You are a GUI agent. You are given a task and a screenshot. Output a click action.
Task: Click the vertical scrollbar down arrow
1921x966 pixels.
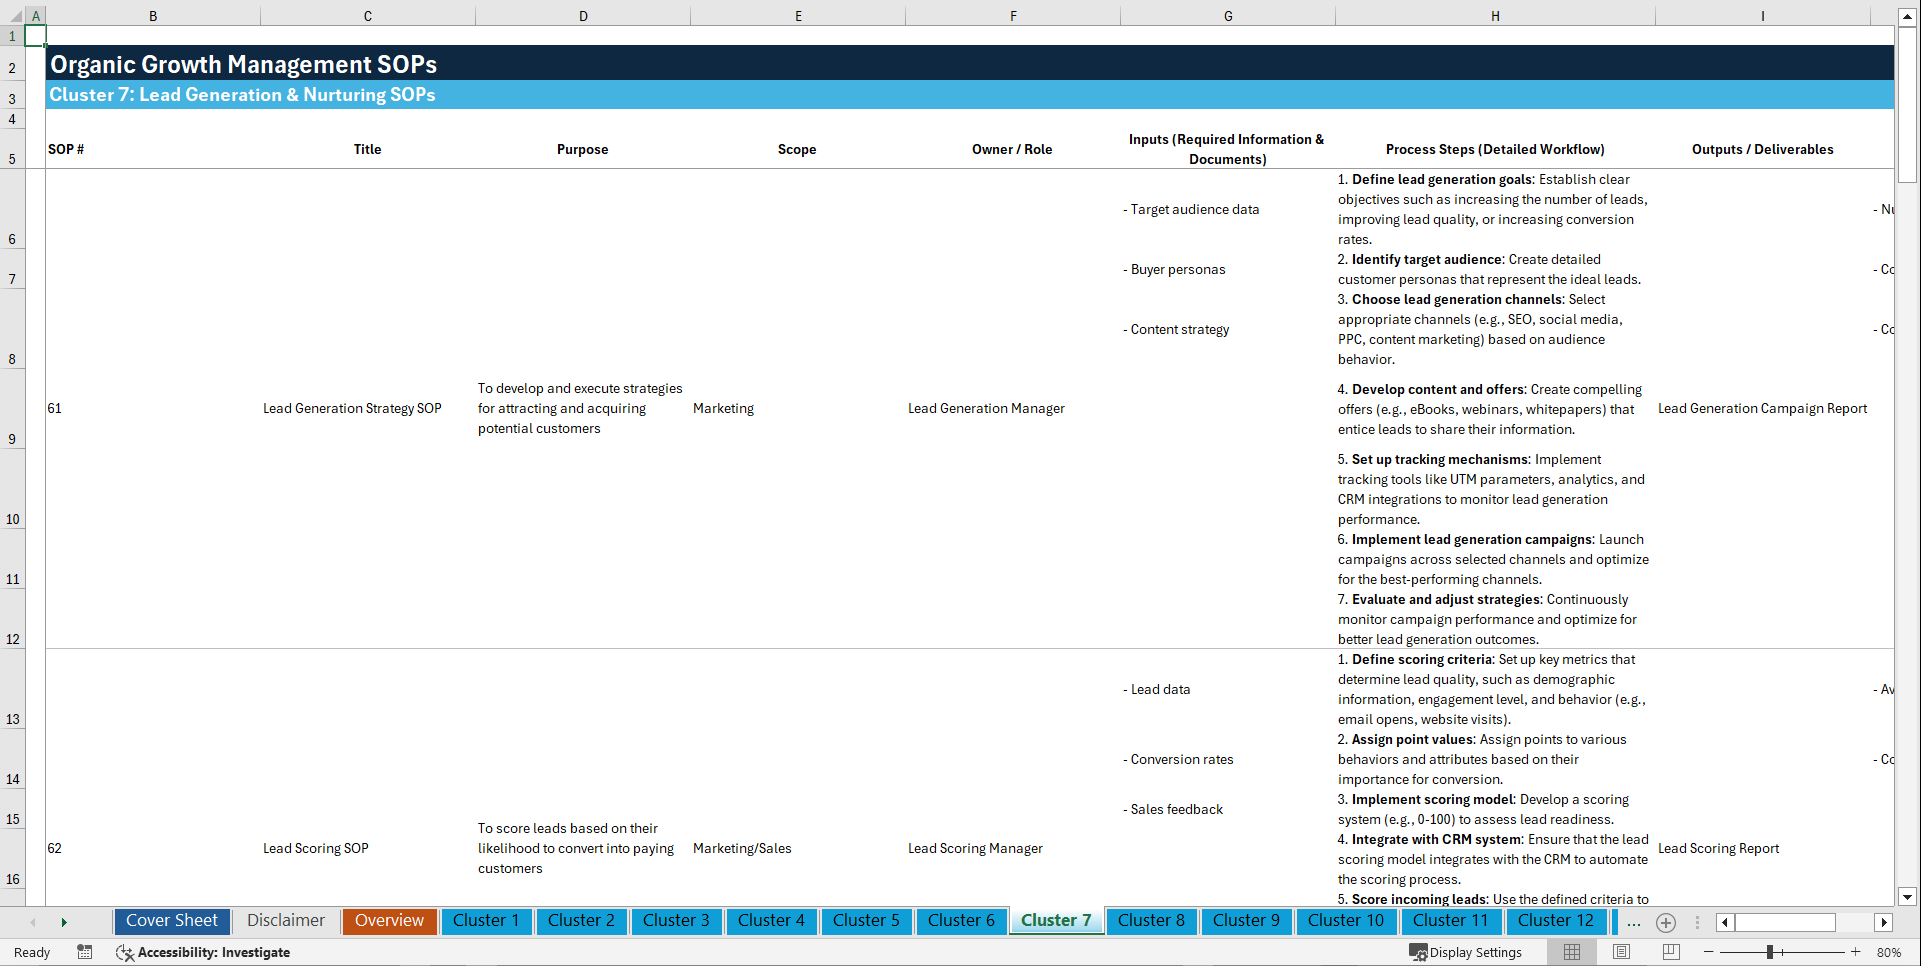point(1908,897)
